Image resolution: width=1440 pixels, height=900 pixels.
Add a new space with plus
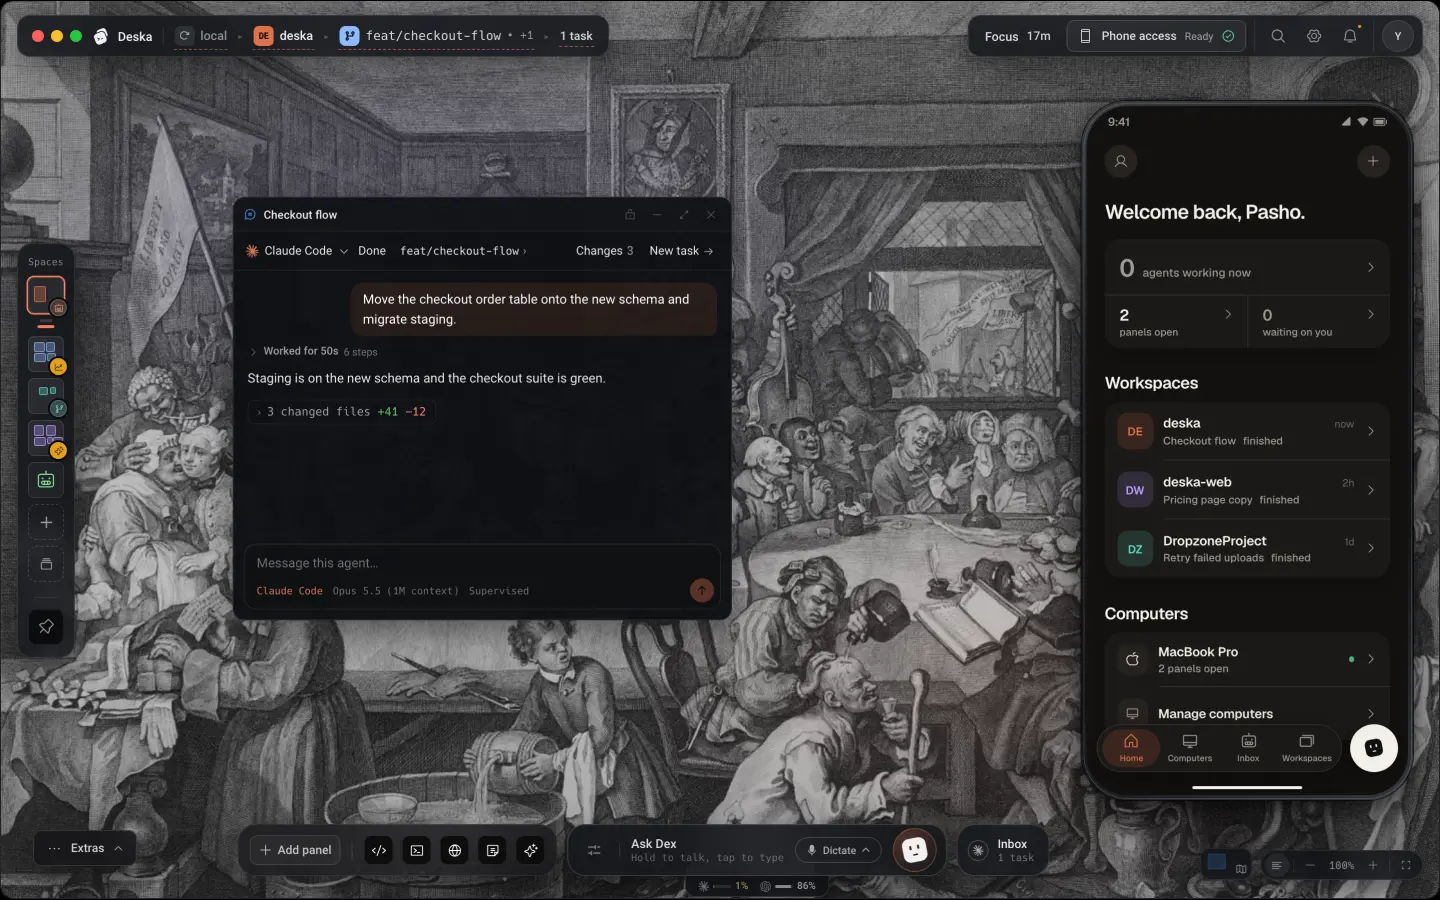click(x=46, y=522)
